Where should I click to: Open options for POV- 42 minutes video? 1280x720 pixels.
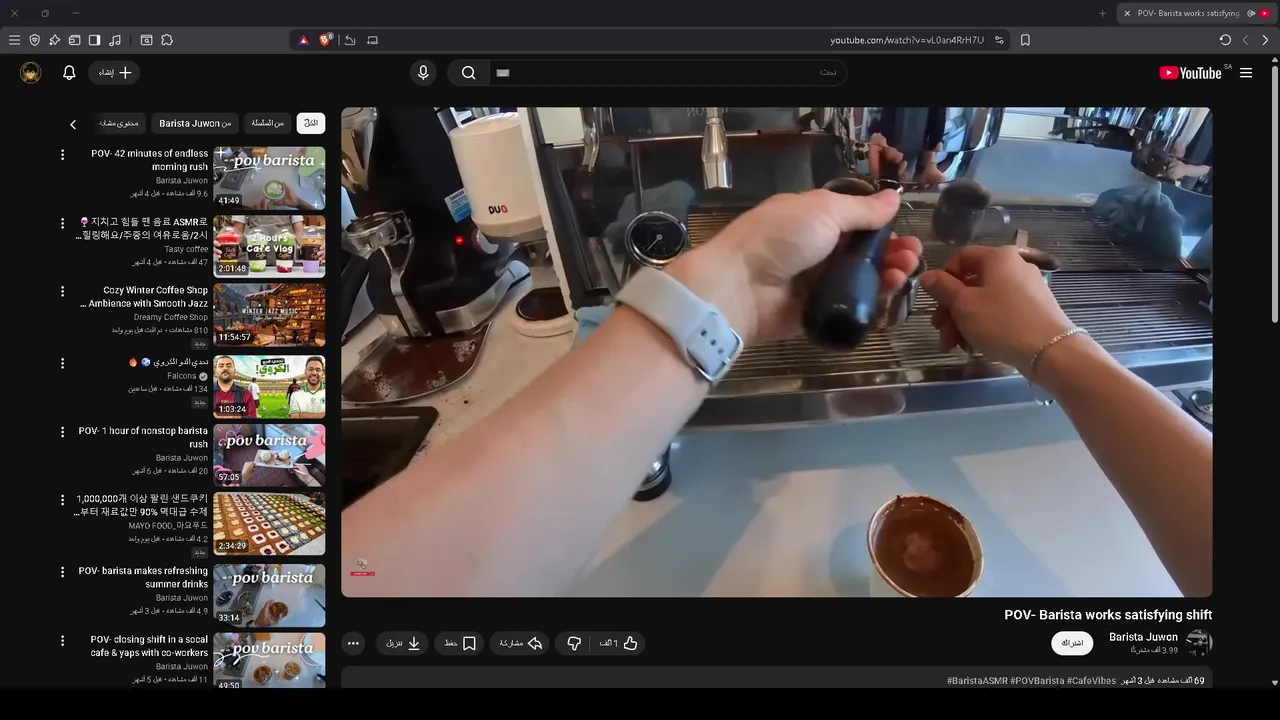coord(62,155)
